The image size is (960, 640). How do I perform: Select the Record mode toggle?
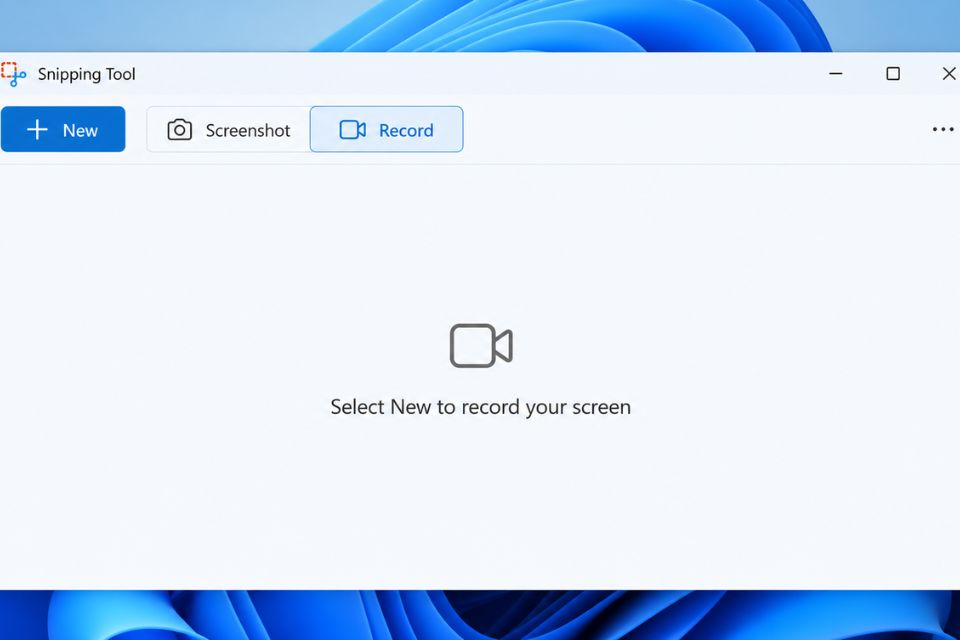point(386,129)
